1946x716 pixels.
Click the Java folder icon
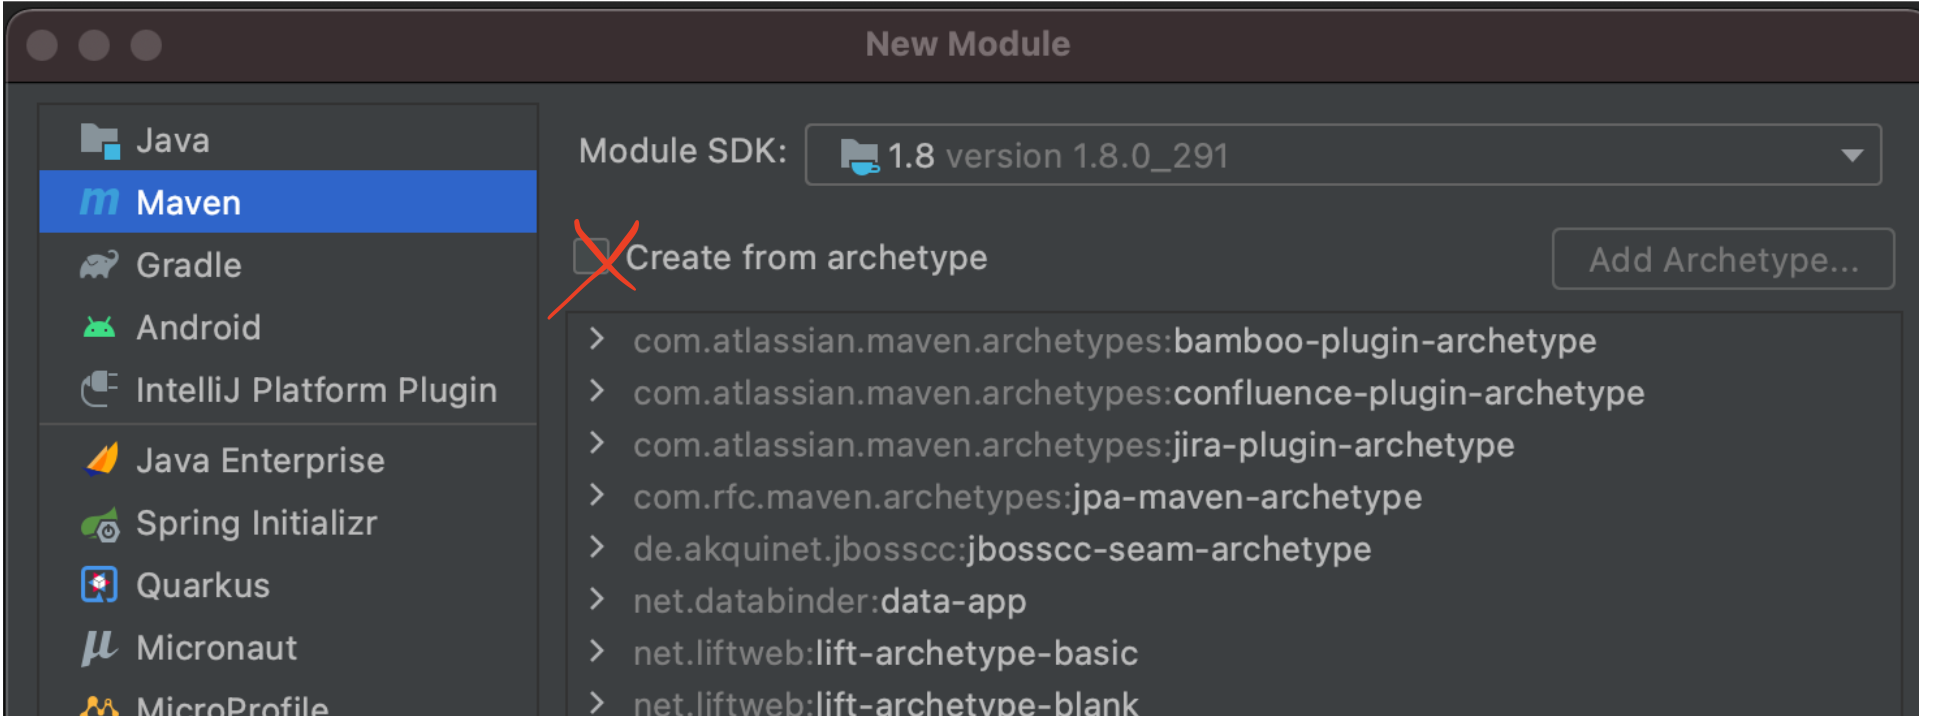point(100,141)
